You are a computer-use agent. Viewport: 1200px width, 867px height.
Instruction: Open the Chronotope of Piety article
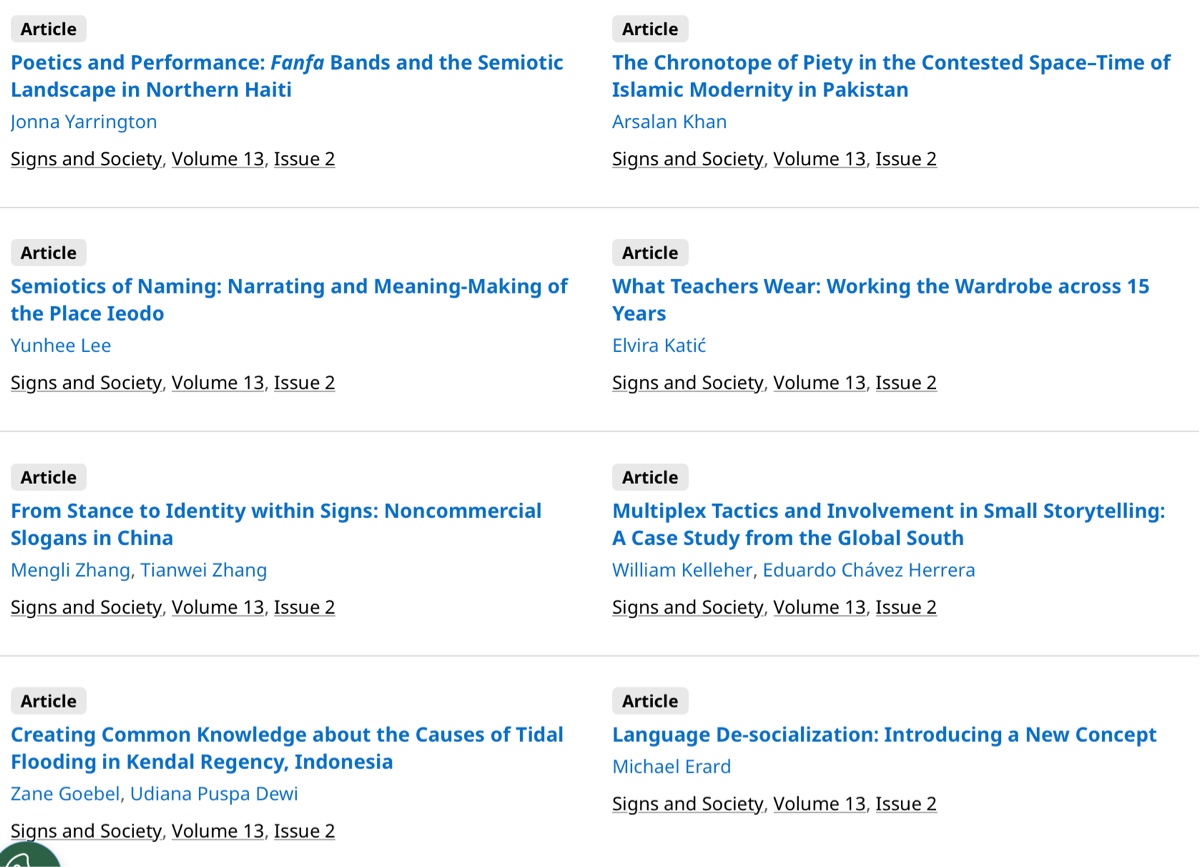(890, 76)
